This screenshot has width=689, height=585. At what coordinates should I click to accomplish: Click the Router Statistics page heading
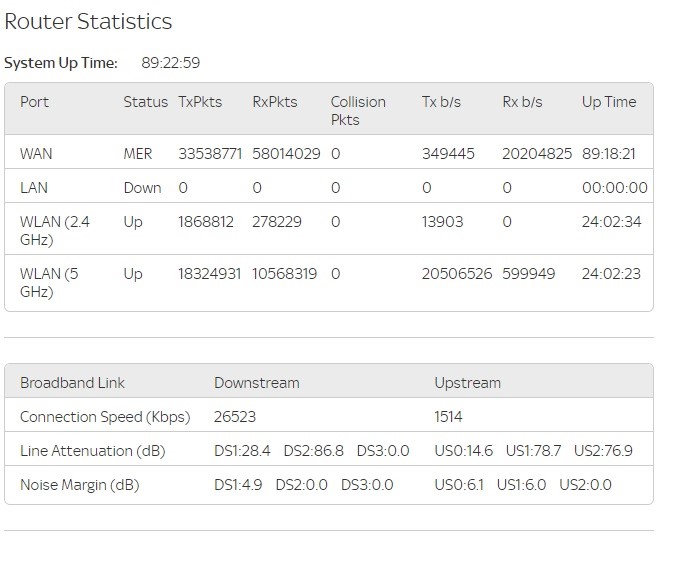click(x=88, y=21)
